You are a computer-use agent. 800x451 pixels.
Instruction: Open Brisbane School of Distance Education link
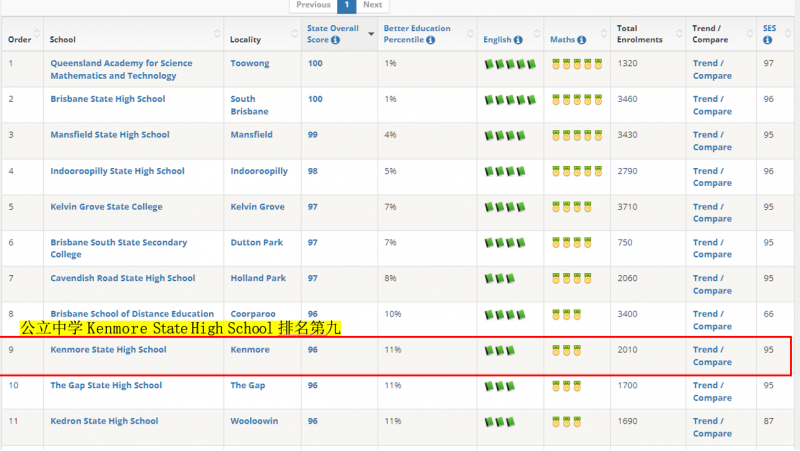click(132, 314)
